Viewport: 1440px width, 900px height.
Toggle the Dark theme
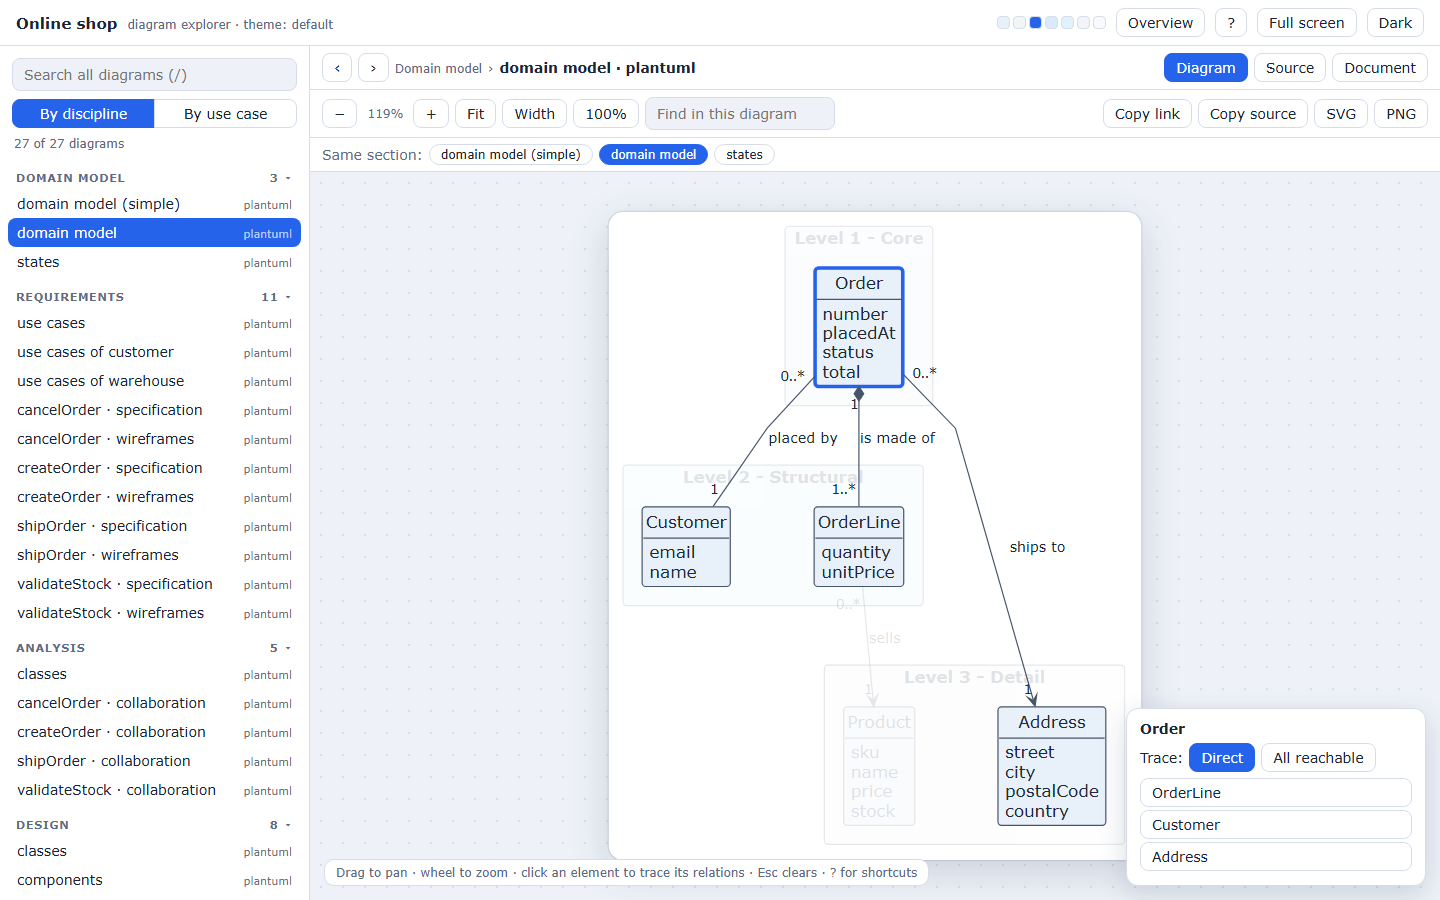pyautogui.click(x=1395, y=23)
